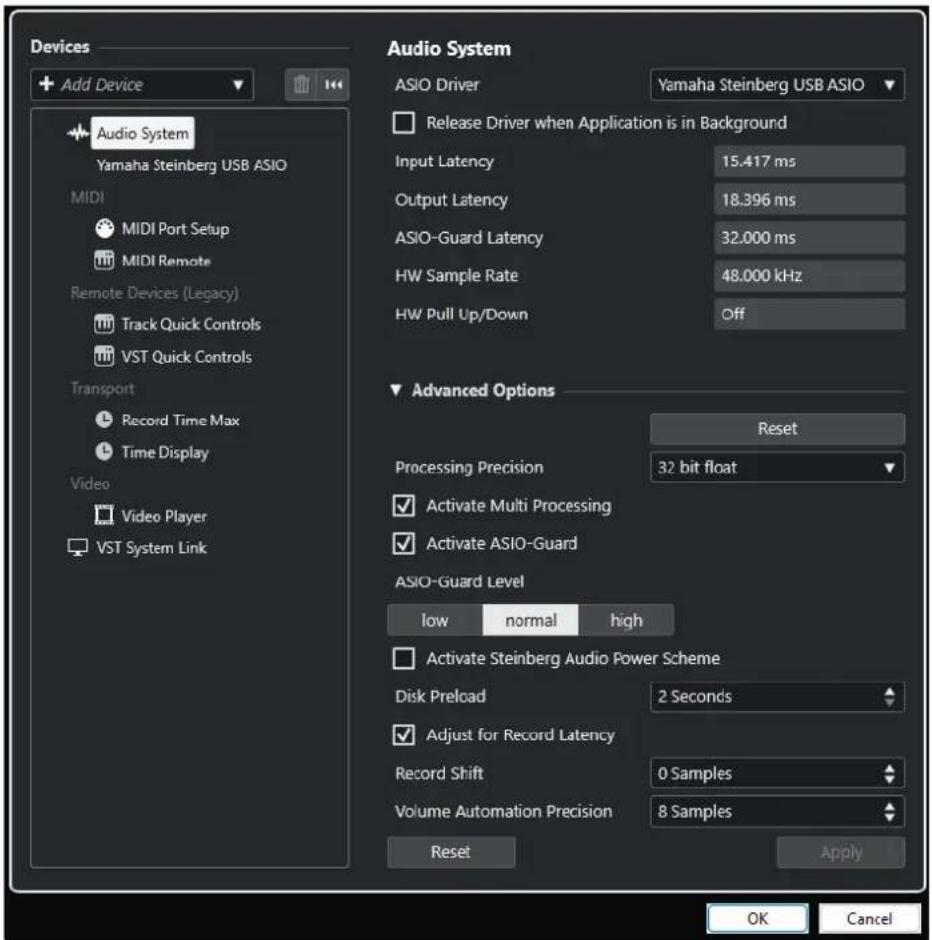932x940 pixels.
Task: Click the plus icon in Add Device
Action: click(47, 83)
